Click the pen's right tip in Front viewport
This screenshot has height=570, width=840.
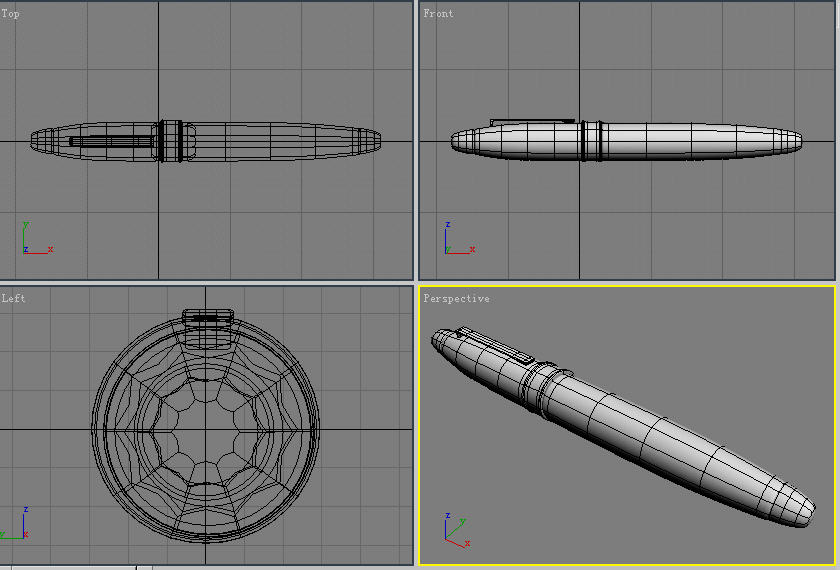(796, 141)
